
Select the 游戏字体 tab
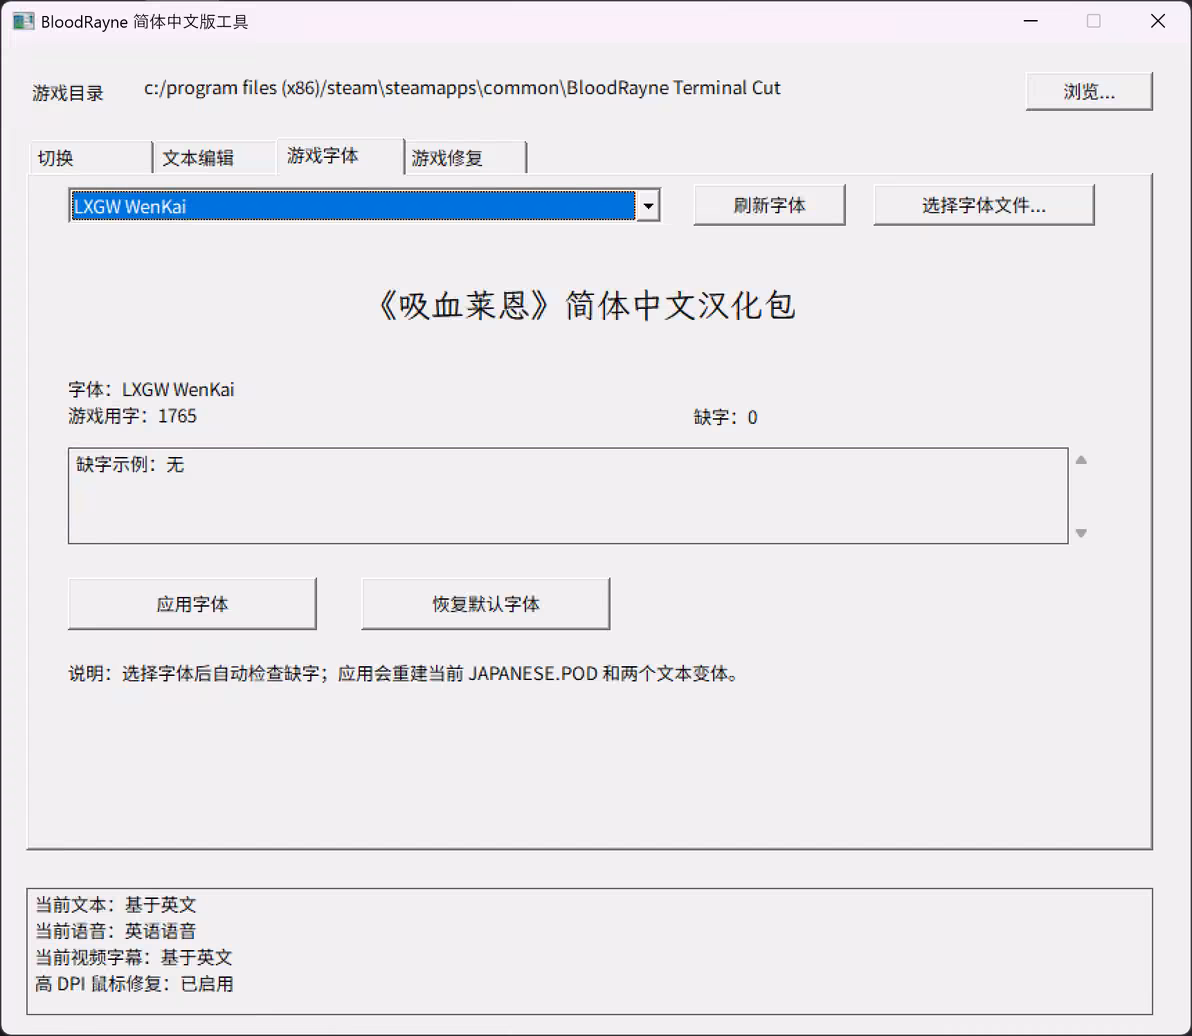[x=340, y=156]
